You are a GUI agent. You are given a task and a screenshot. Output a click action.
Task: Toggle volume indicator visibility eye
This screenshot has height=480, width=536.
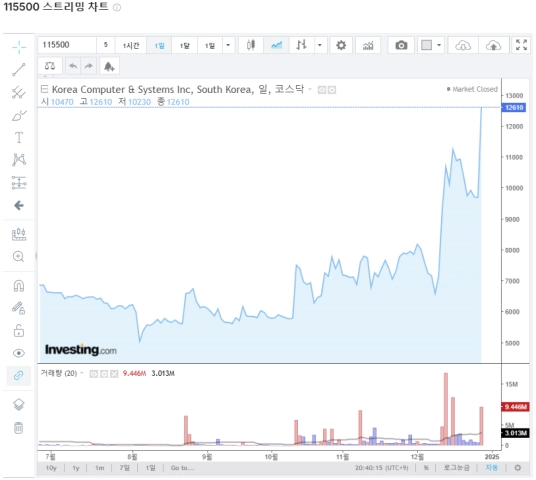(x=93, y=374)
